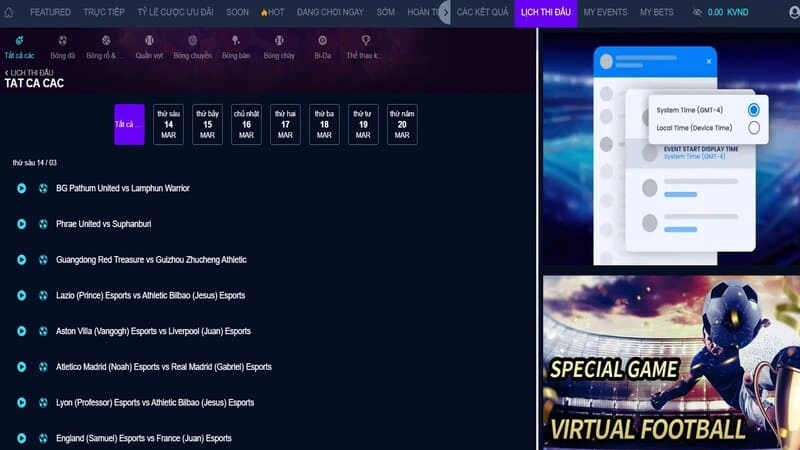This screenshot has width=800, height=450.
Task: Play stream for Guangdong Red Treasure match
Action: pos(21,260)
